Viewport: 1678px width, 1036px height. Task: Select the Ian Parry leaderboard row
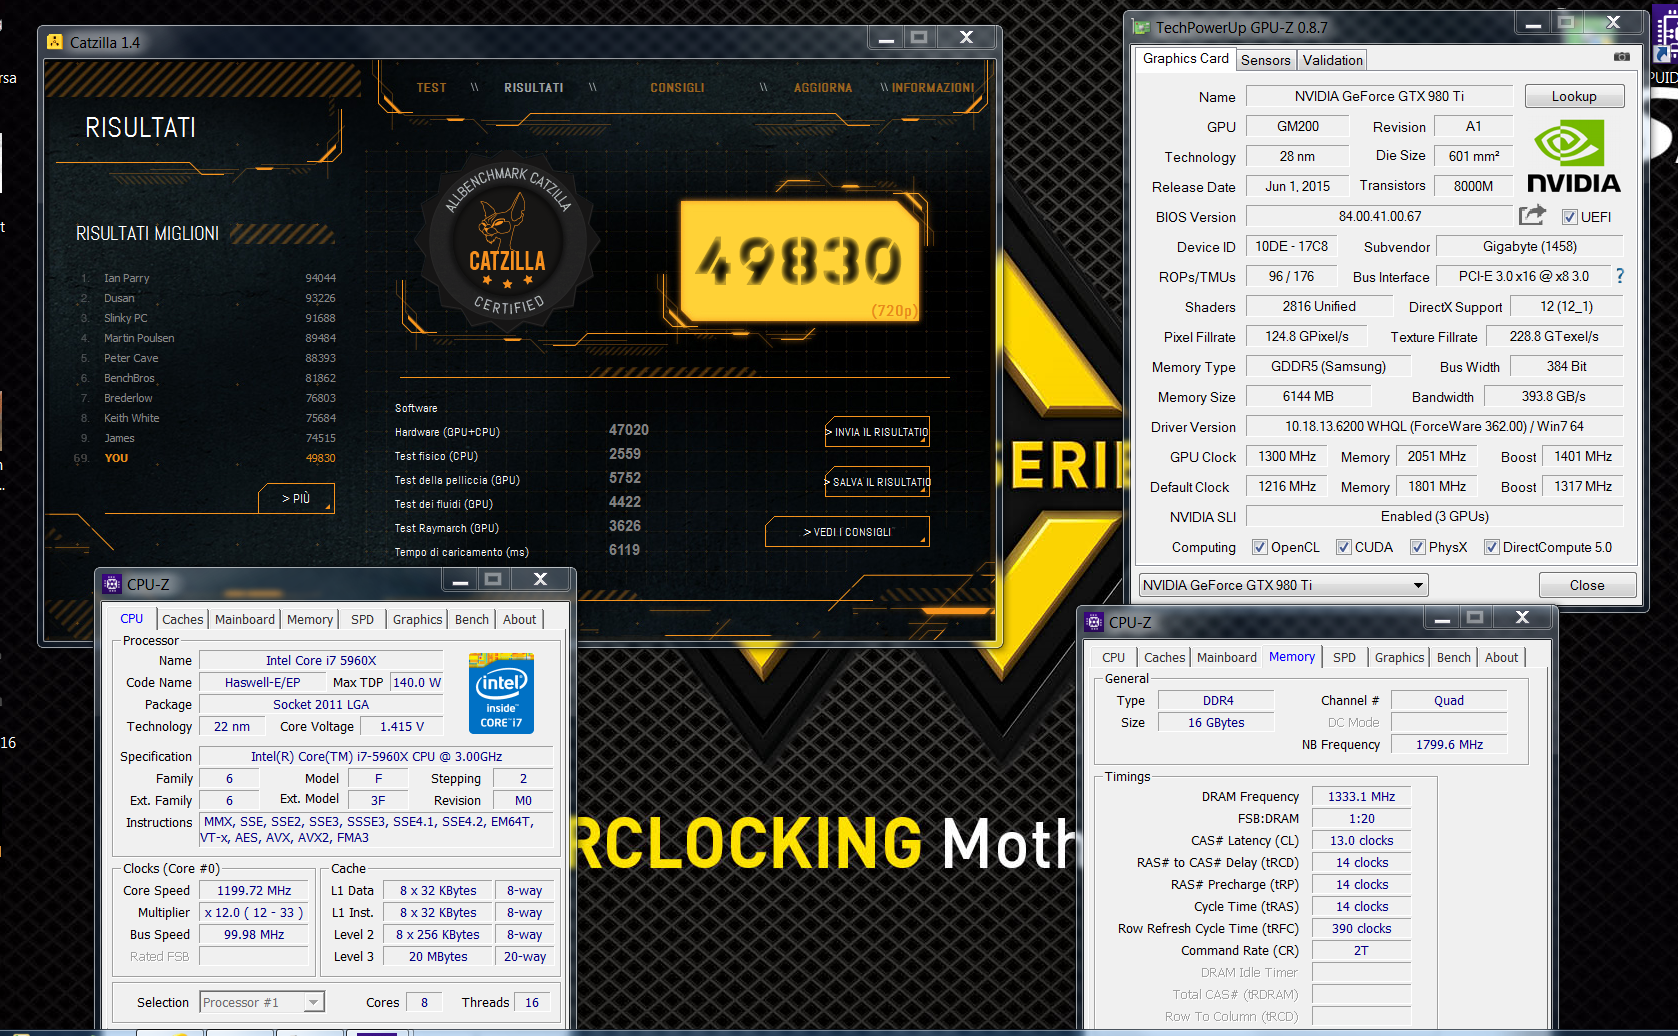208,278
